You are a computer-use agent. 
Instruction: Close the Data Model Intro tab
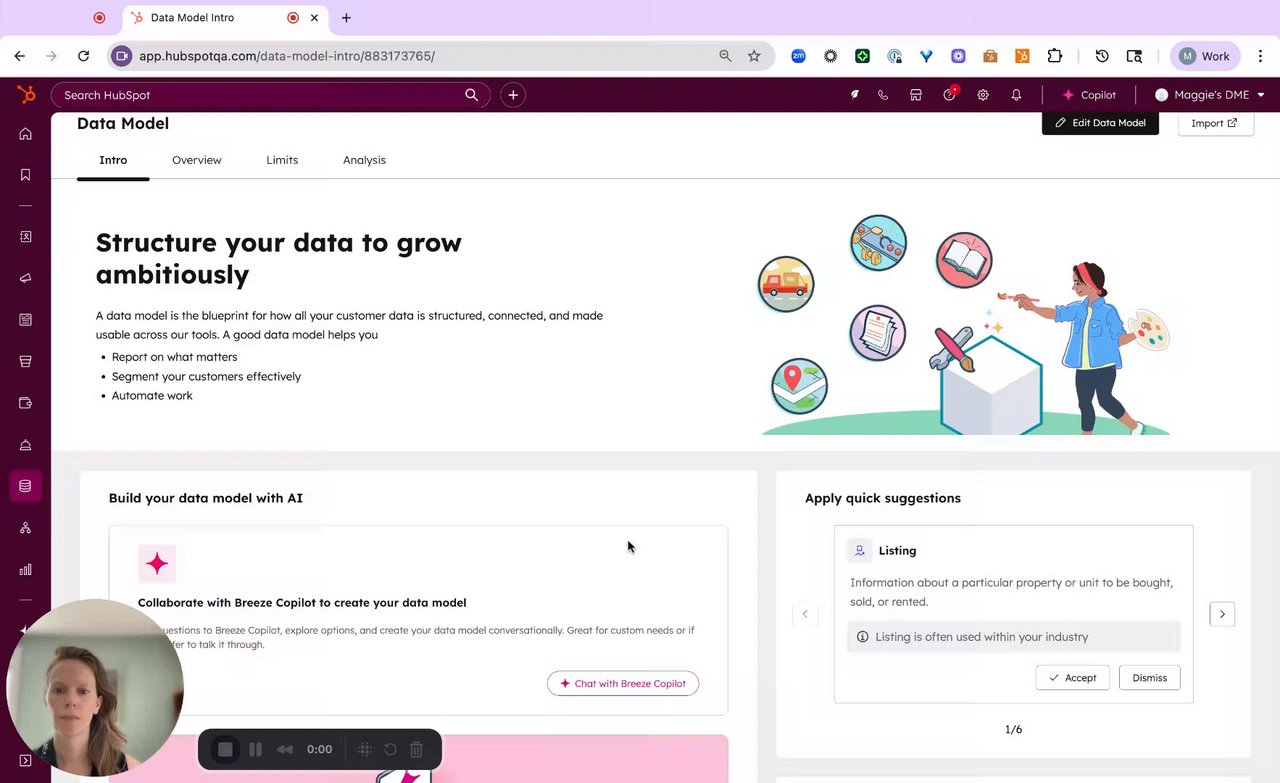tap(315, 18)
